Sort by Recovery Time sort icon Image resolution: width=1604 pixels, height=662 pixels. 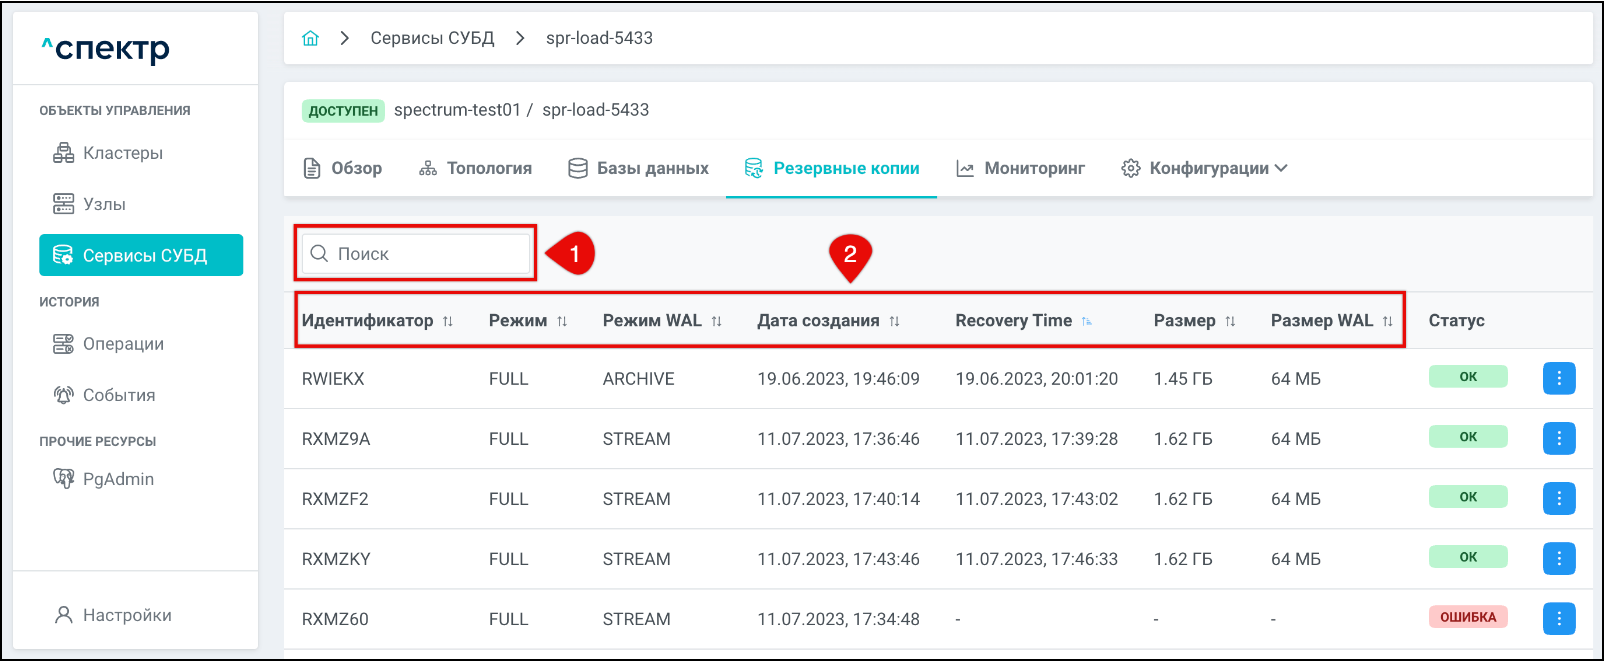pos(1086,321)
